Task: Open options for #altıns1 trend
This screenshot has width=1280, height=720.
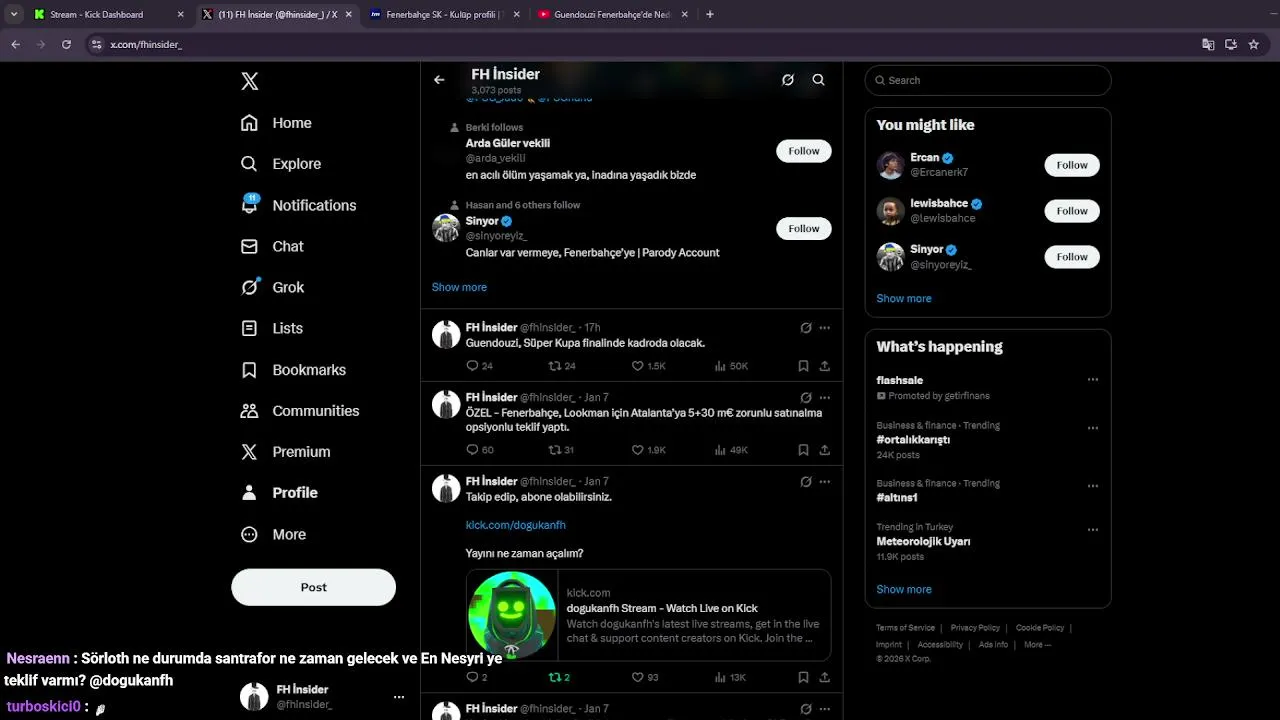Action: coord(1093,486)
